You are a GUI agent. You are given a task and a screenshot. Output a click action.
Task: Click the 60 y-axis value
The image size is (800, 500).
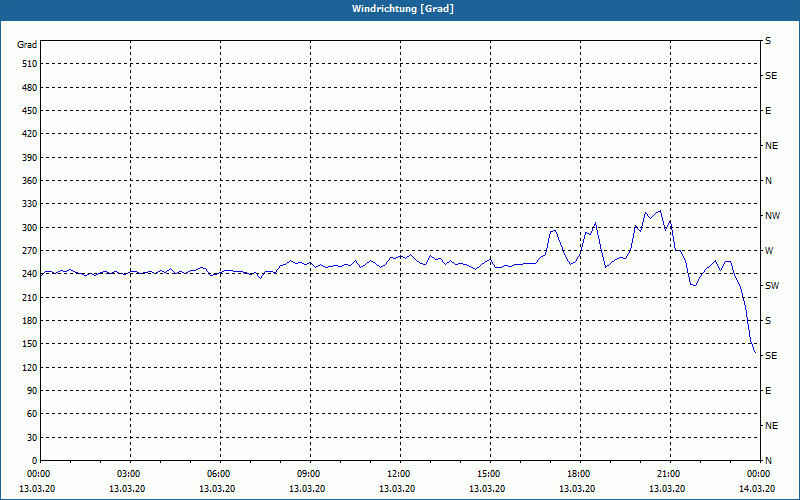point(32,414)
